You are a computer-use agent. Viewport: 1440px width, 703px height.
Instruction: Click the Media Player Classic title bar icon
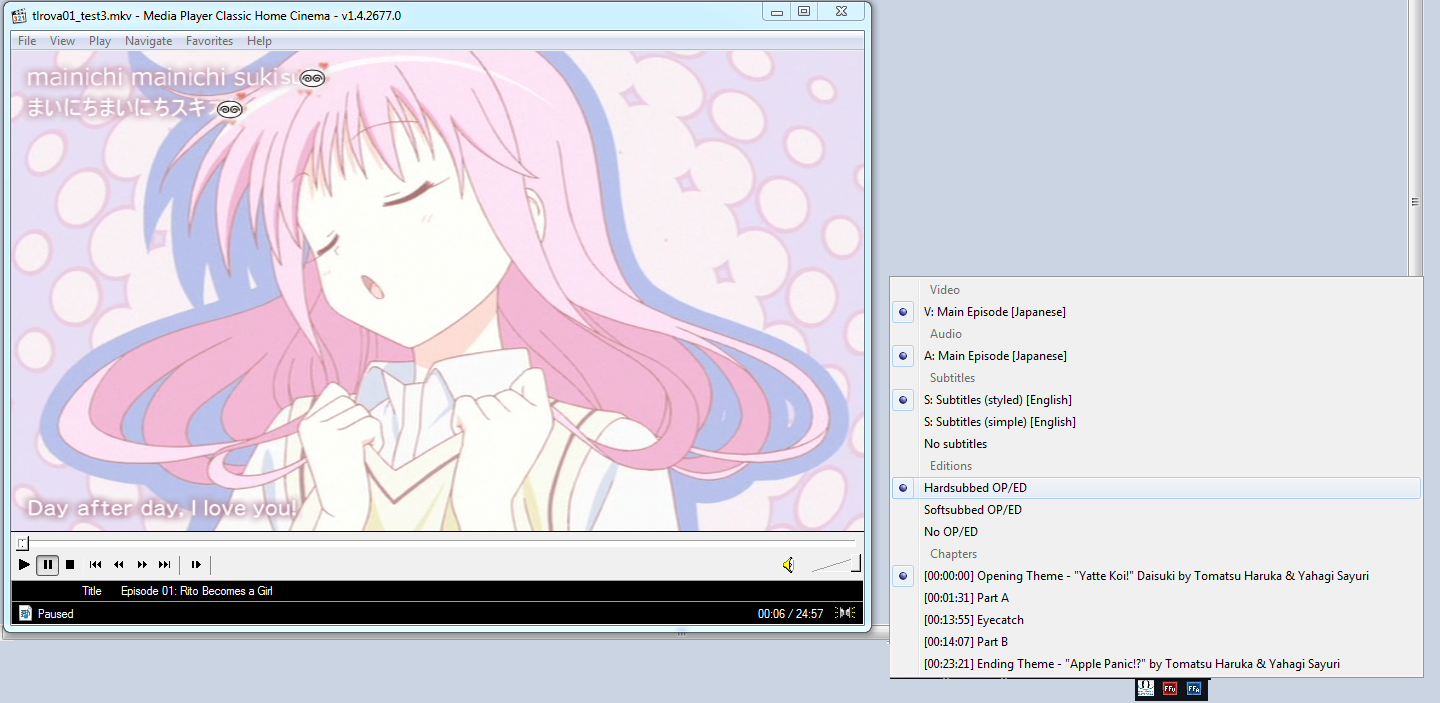click(x=18, y=15)
